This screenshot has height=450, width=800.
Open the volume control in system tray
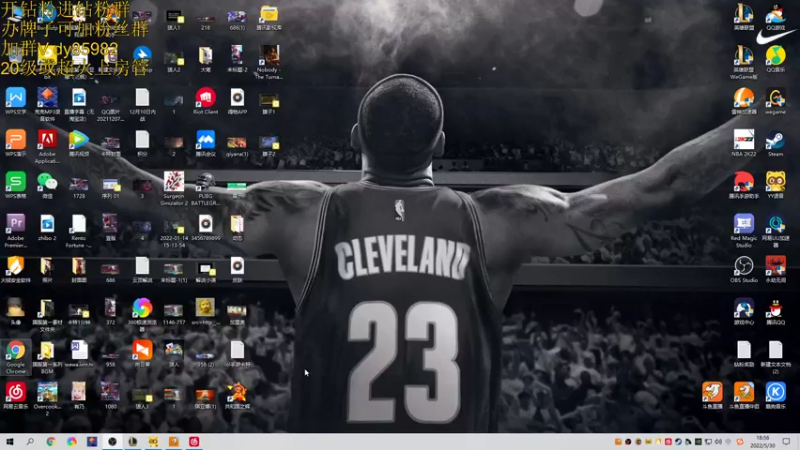point(718,442)
